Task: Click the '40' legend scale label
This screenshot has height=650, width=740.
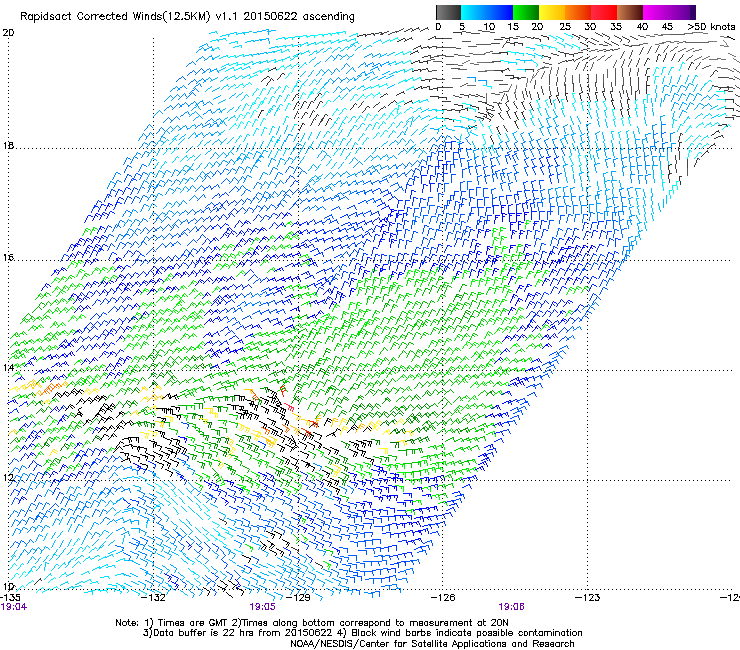Action: coord(642,27)
